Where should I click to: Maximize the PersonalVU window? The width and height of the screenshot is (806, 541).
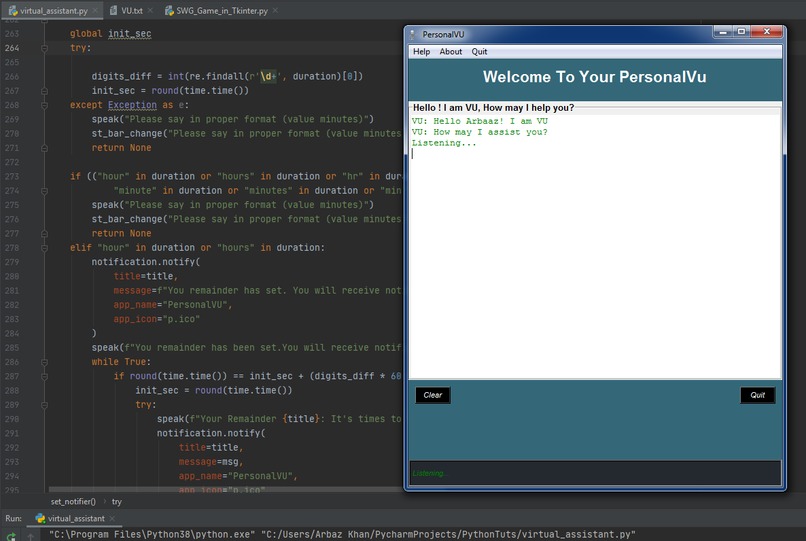(x=741, y=32)
